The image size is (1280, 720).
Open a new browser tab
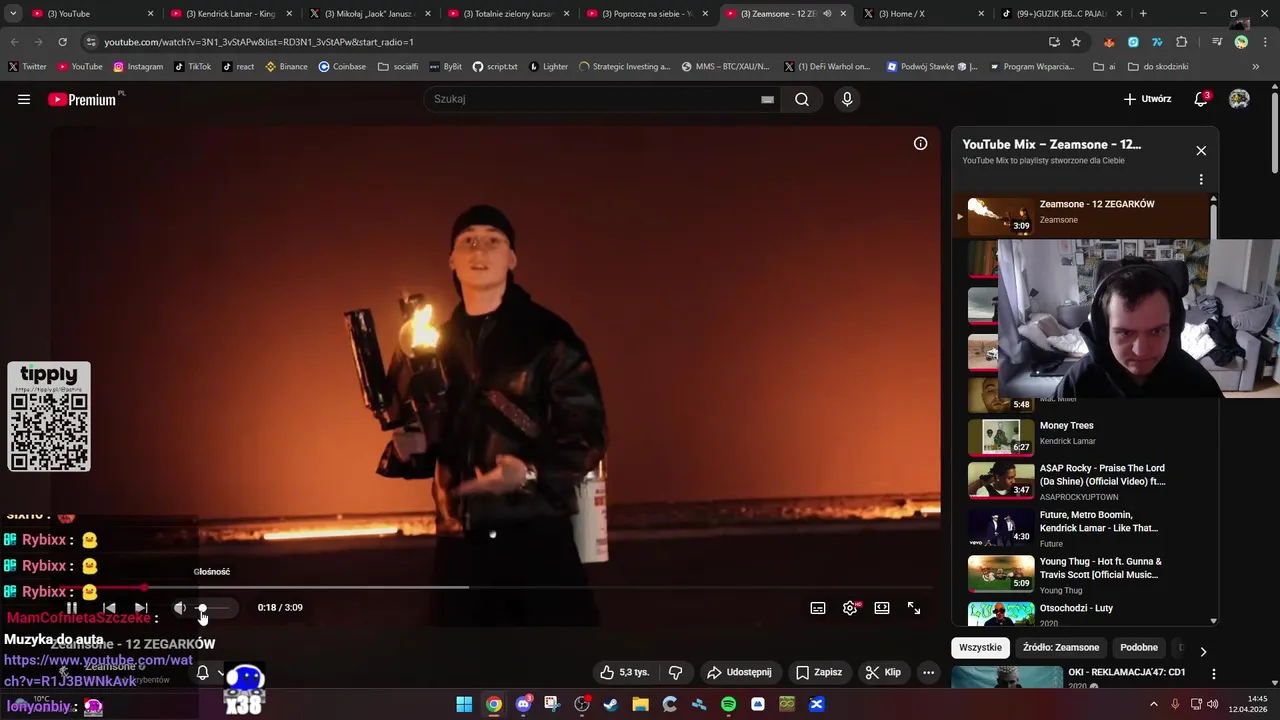coord(1143,14)
